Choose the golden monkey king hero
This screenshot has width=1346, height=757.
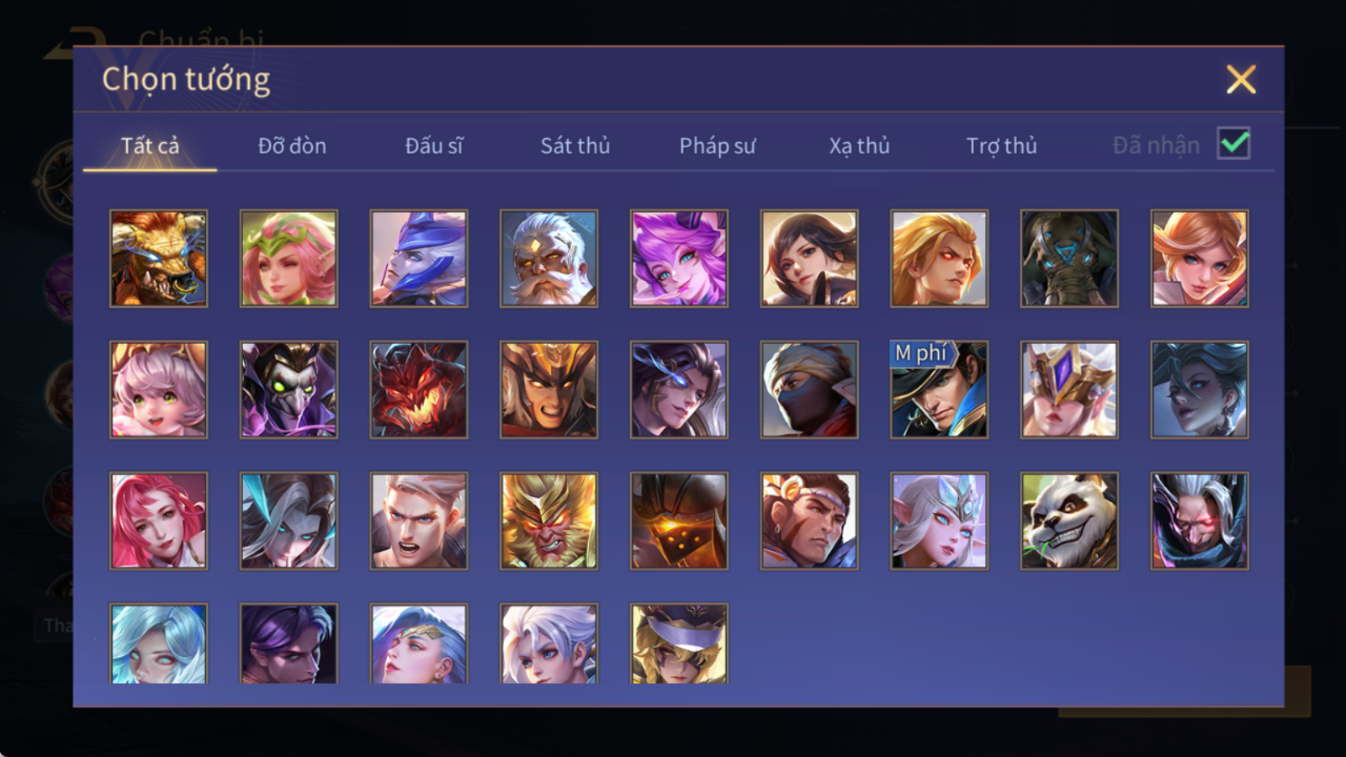549,521
